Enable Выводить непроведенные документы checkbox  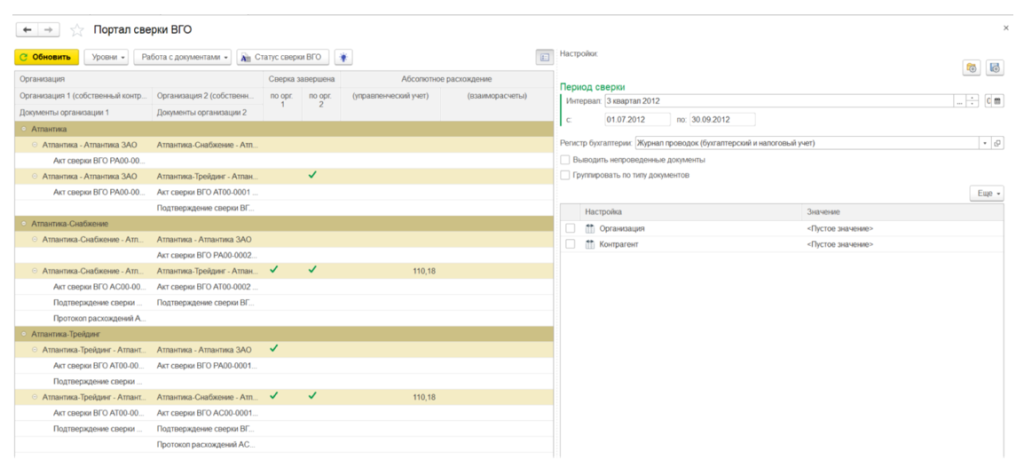(x=565, y=160)
